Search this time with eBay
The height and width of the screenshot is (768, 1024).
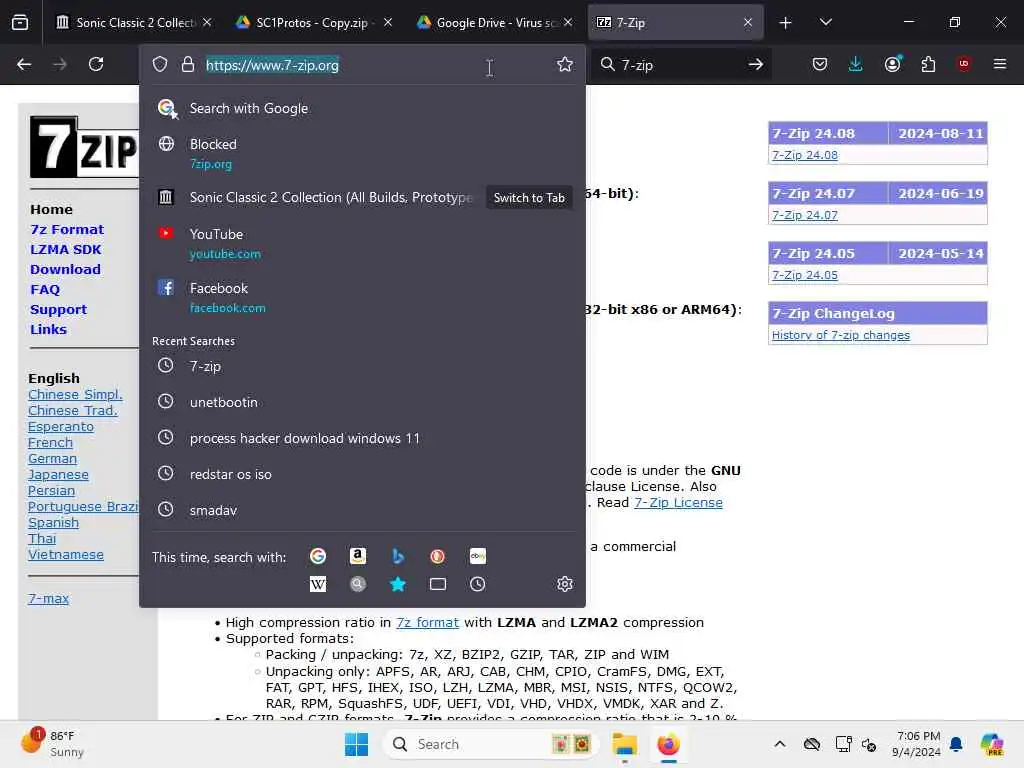(478, 556)
